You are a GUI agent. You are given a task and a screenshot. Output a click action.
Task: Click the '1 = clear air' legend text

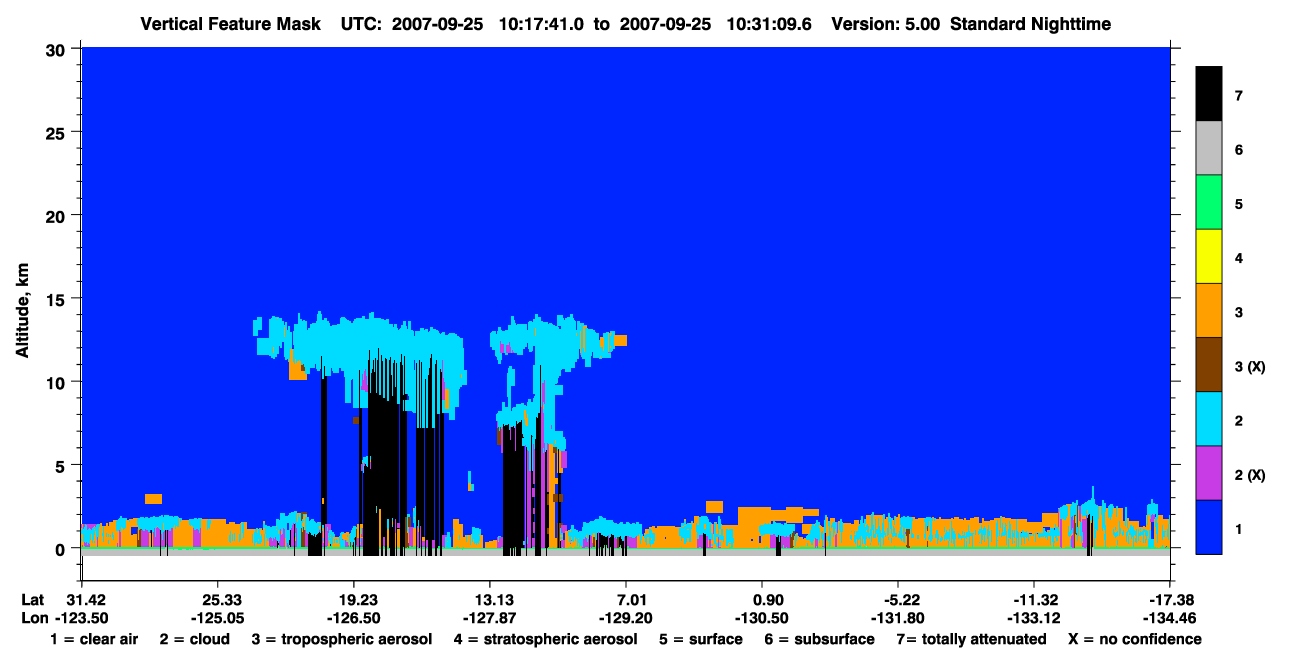(94, 639)
